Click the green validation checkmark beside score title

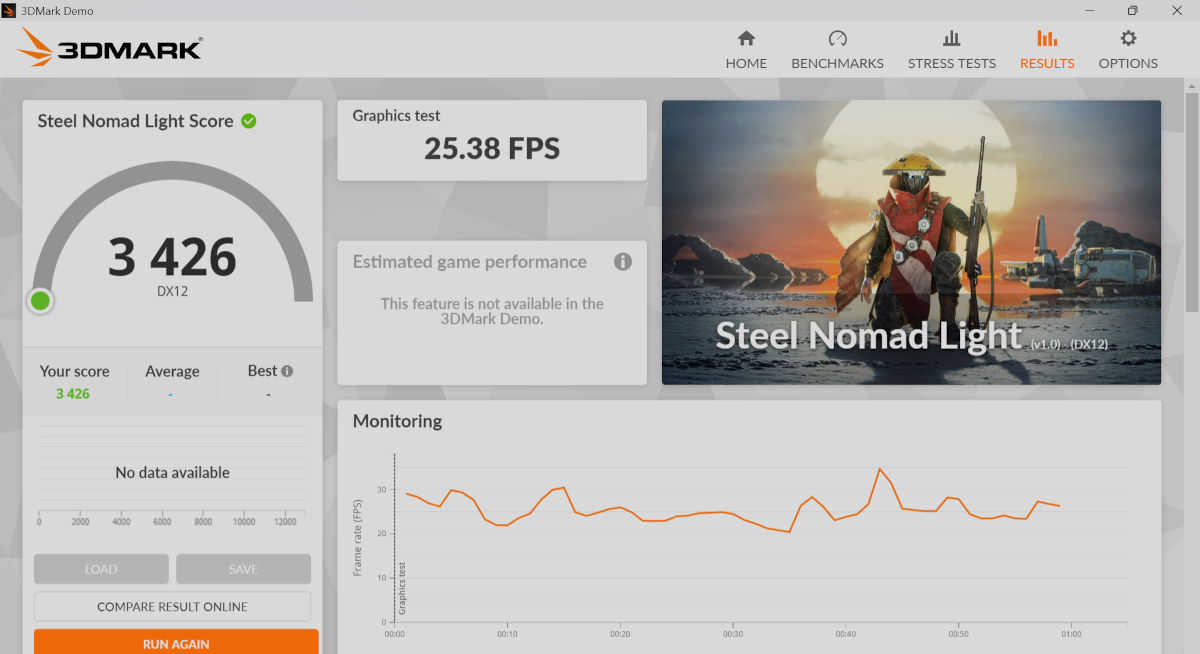[249, 121]
